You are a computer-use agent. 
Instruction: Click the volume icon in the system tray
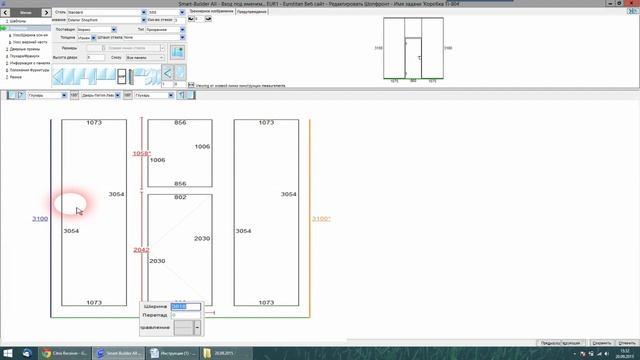pyautogui.click(x=607, y=353)
